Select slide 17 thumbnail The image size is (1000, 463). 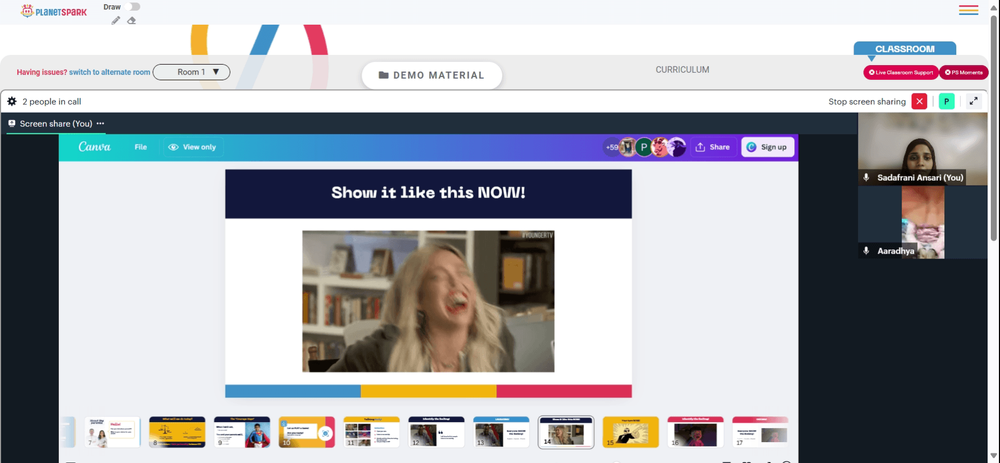[760, 432]
